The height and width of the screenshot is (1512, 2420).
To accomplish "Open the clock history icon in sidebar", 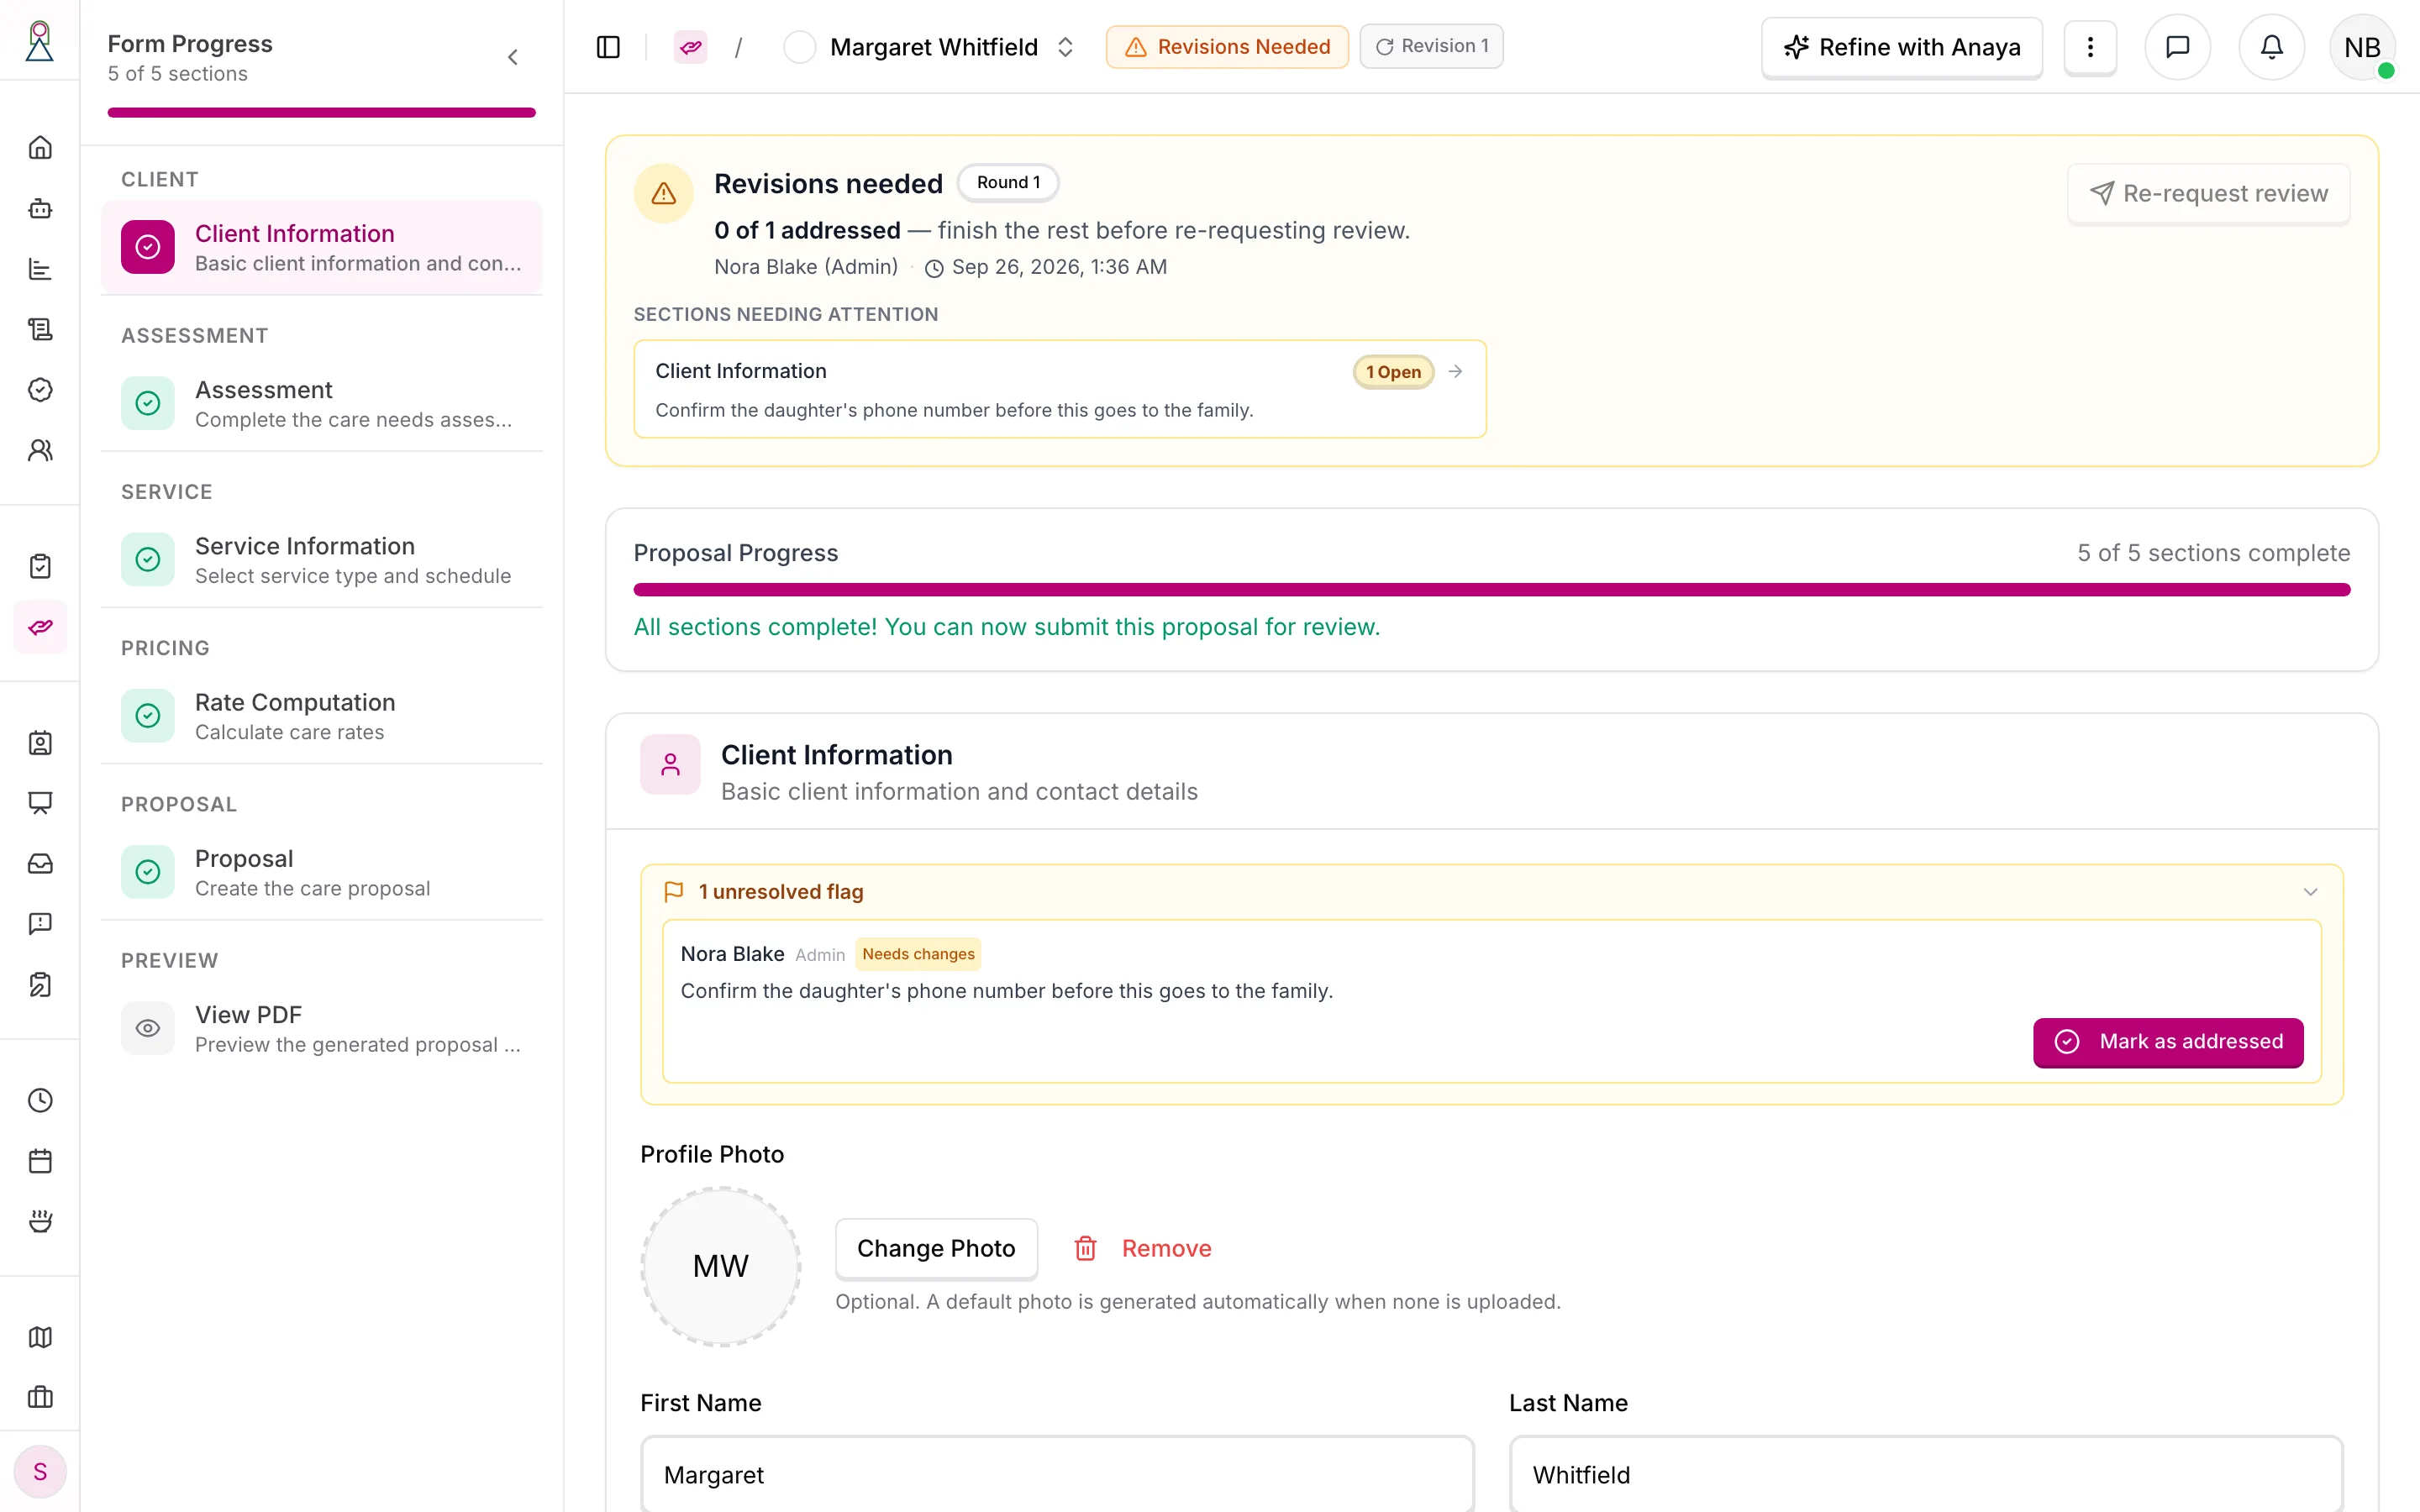I will tap(40, 1100).
